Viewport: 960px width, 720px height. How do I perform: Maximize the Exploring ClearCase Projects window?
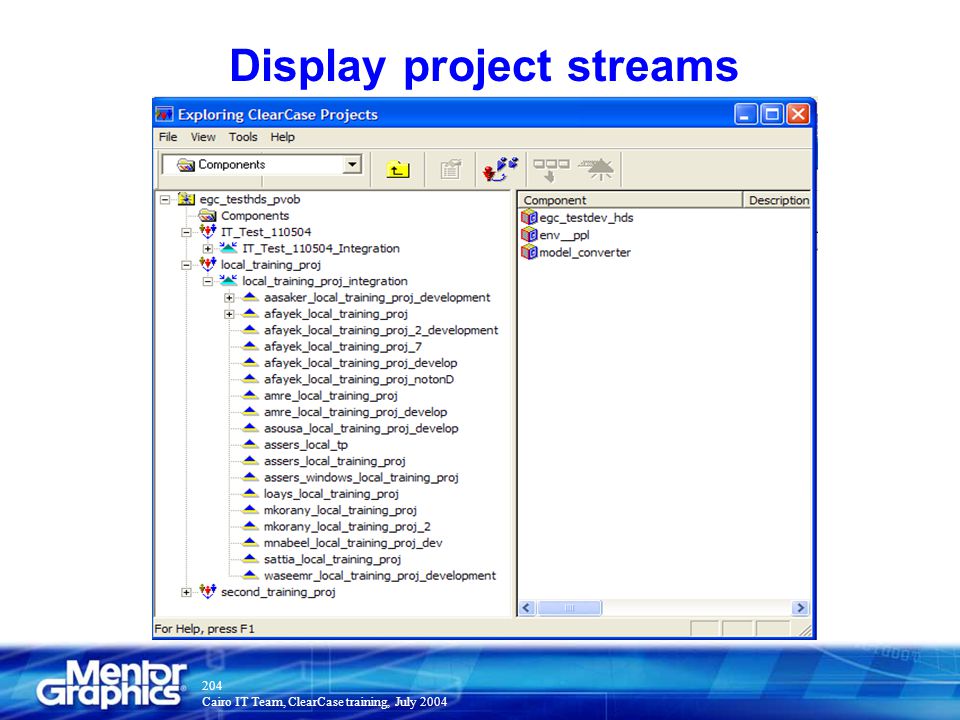click(x=772, y=114)
